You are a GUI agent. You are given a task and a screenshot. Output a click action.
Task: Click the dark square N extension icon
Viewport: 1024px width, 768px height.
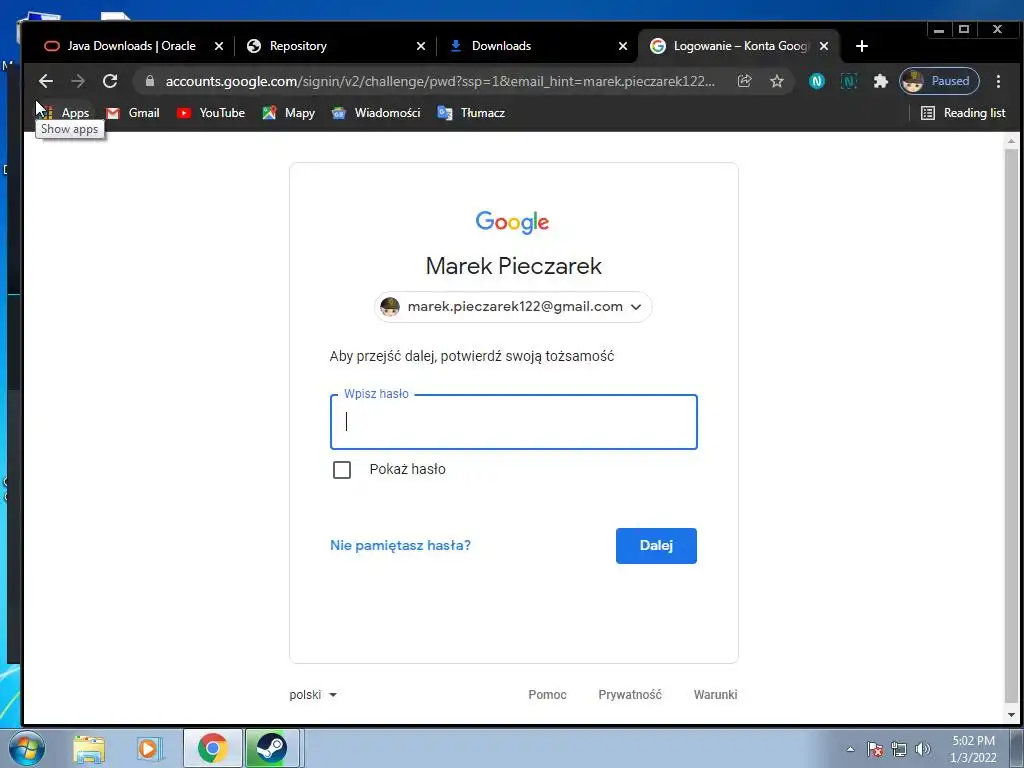(848, 81)
